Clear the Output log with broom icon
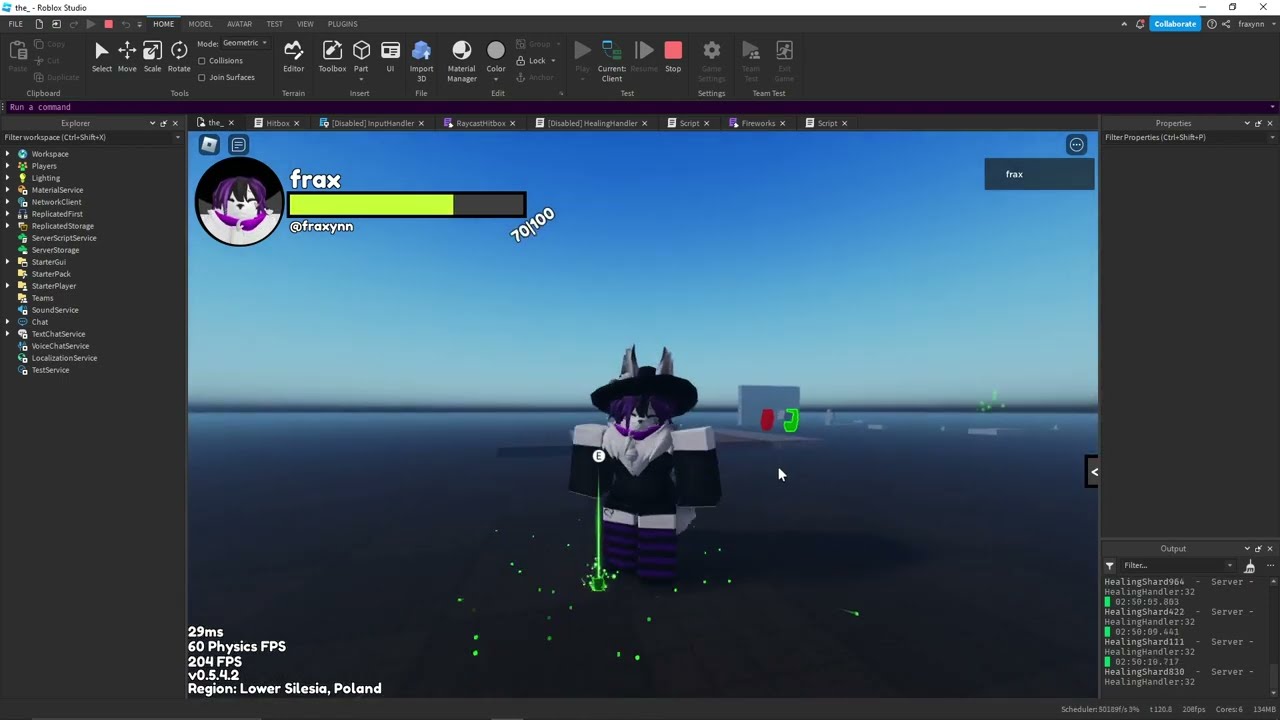Screen dimensions: 1280x720 1250,566
